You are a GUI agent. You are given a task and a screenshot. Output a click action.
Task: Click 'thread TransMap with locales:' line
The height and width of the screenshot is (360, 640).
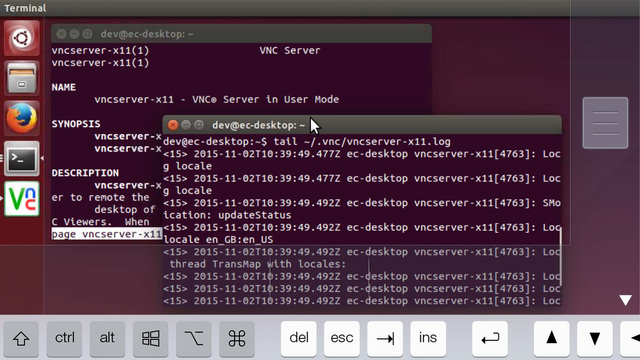(x=258, y=264)
